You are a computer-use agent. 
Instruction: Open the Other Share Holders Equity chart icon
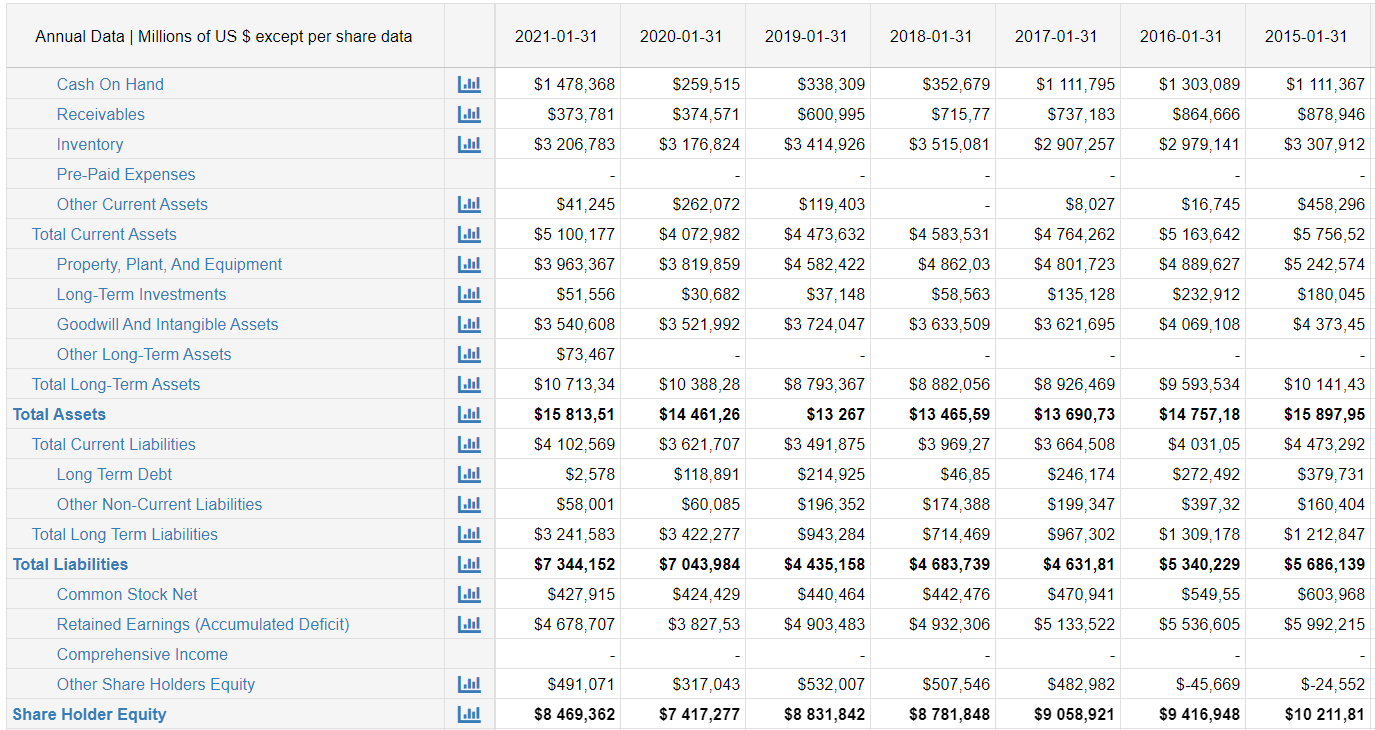470,684
